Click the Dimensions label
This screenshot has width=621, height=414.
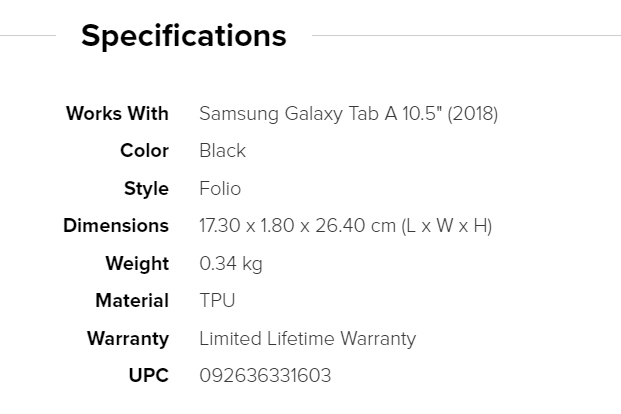pyautogui.click(x=116, y=226)
